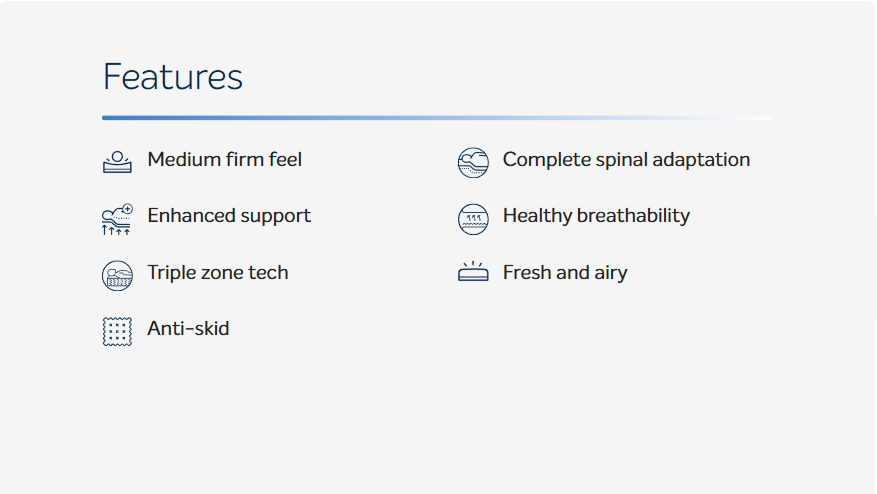Select the Complete spinal adaptation text
Viewport: 877px width, 494px height.
pyautogui.click(x=626, y=160)
